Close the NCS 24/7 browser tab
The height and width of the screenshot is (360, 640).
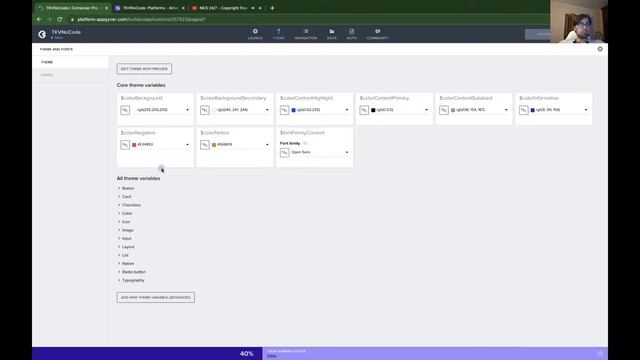click(260, 8)
